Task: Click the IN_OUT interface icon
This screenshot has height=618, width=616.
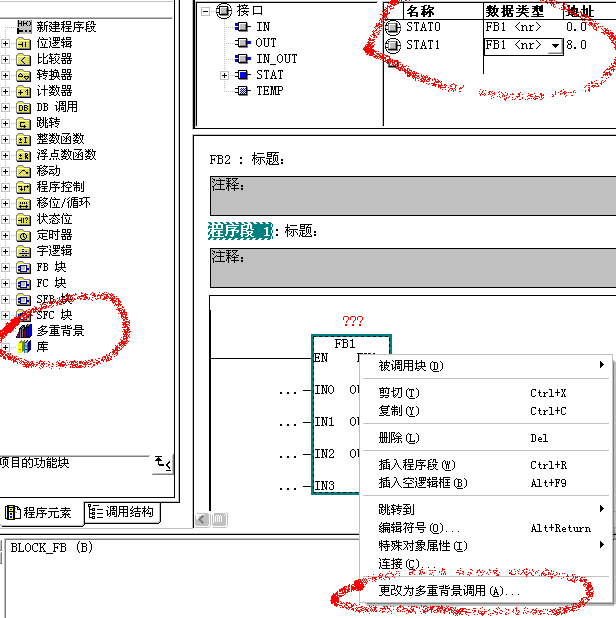Action: [242, 59]
